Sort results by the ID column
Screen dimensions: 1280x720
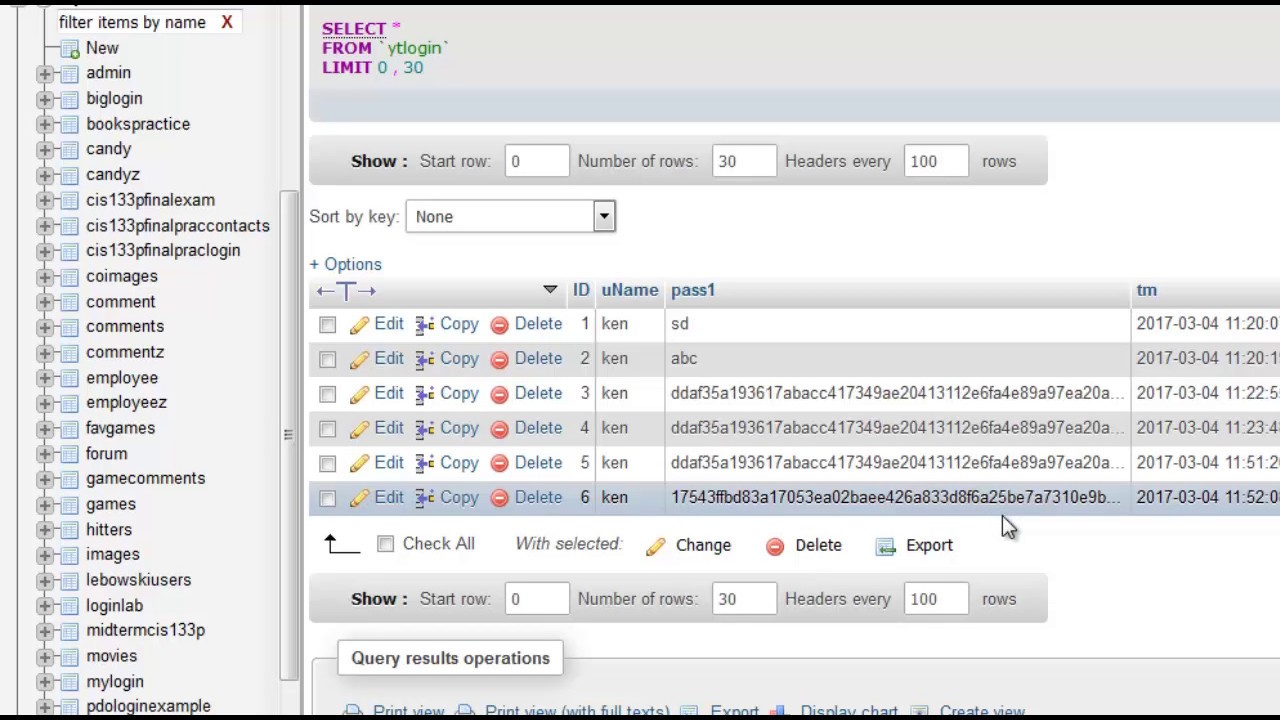(x=581, y=290)
